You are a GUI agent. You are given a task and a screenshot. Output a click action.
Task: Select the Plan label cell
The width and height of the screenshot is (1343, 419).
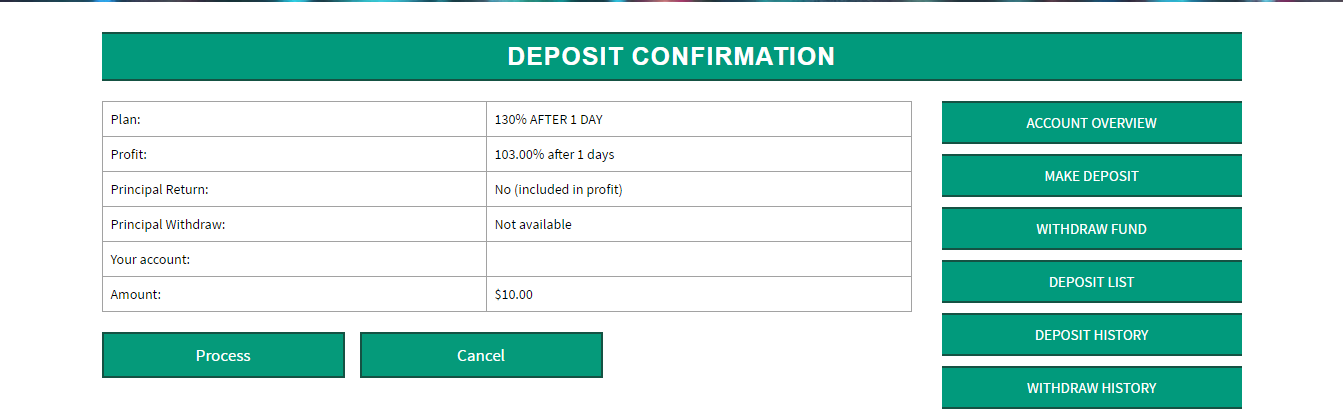(x=126, y=119)
